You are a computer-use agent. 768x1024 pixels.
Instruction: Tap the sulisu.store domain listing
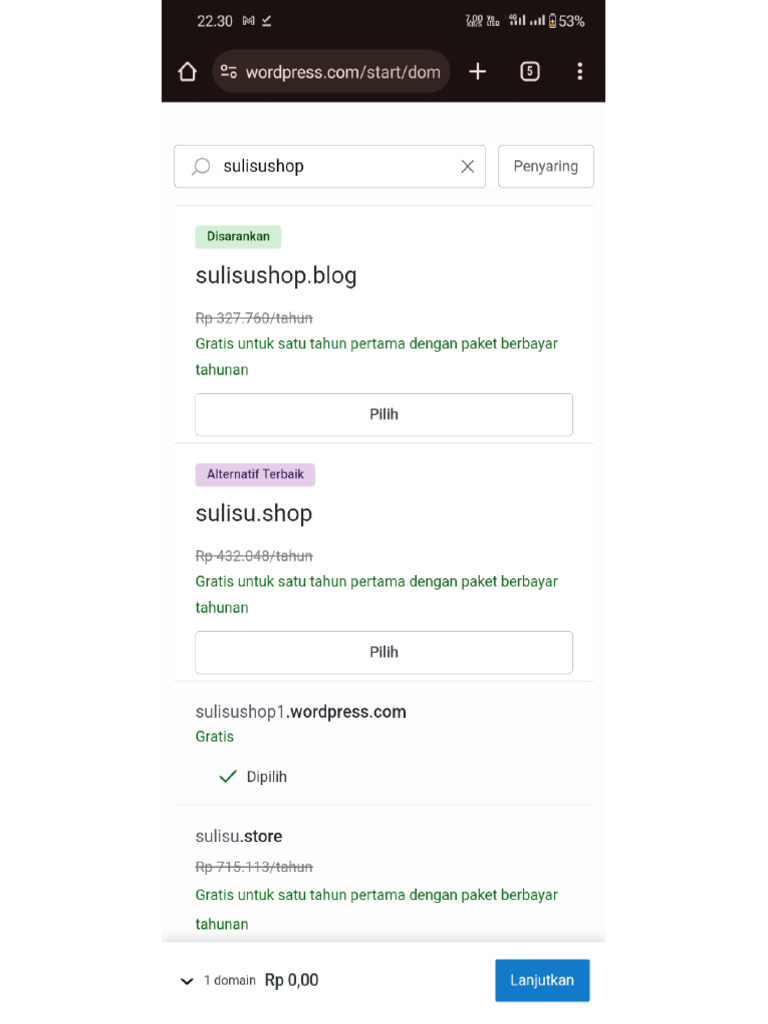click(239, 836)
